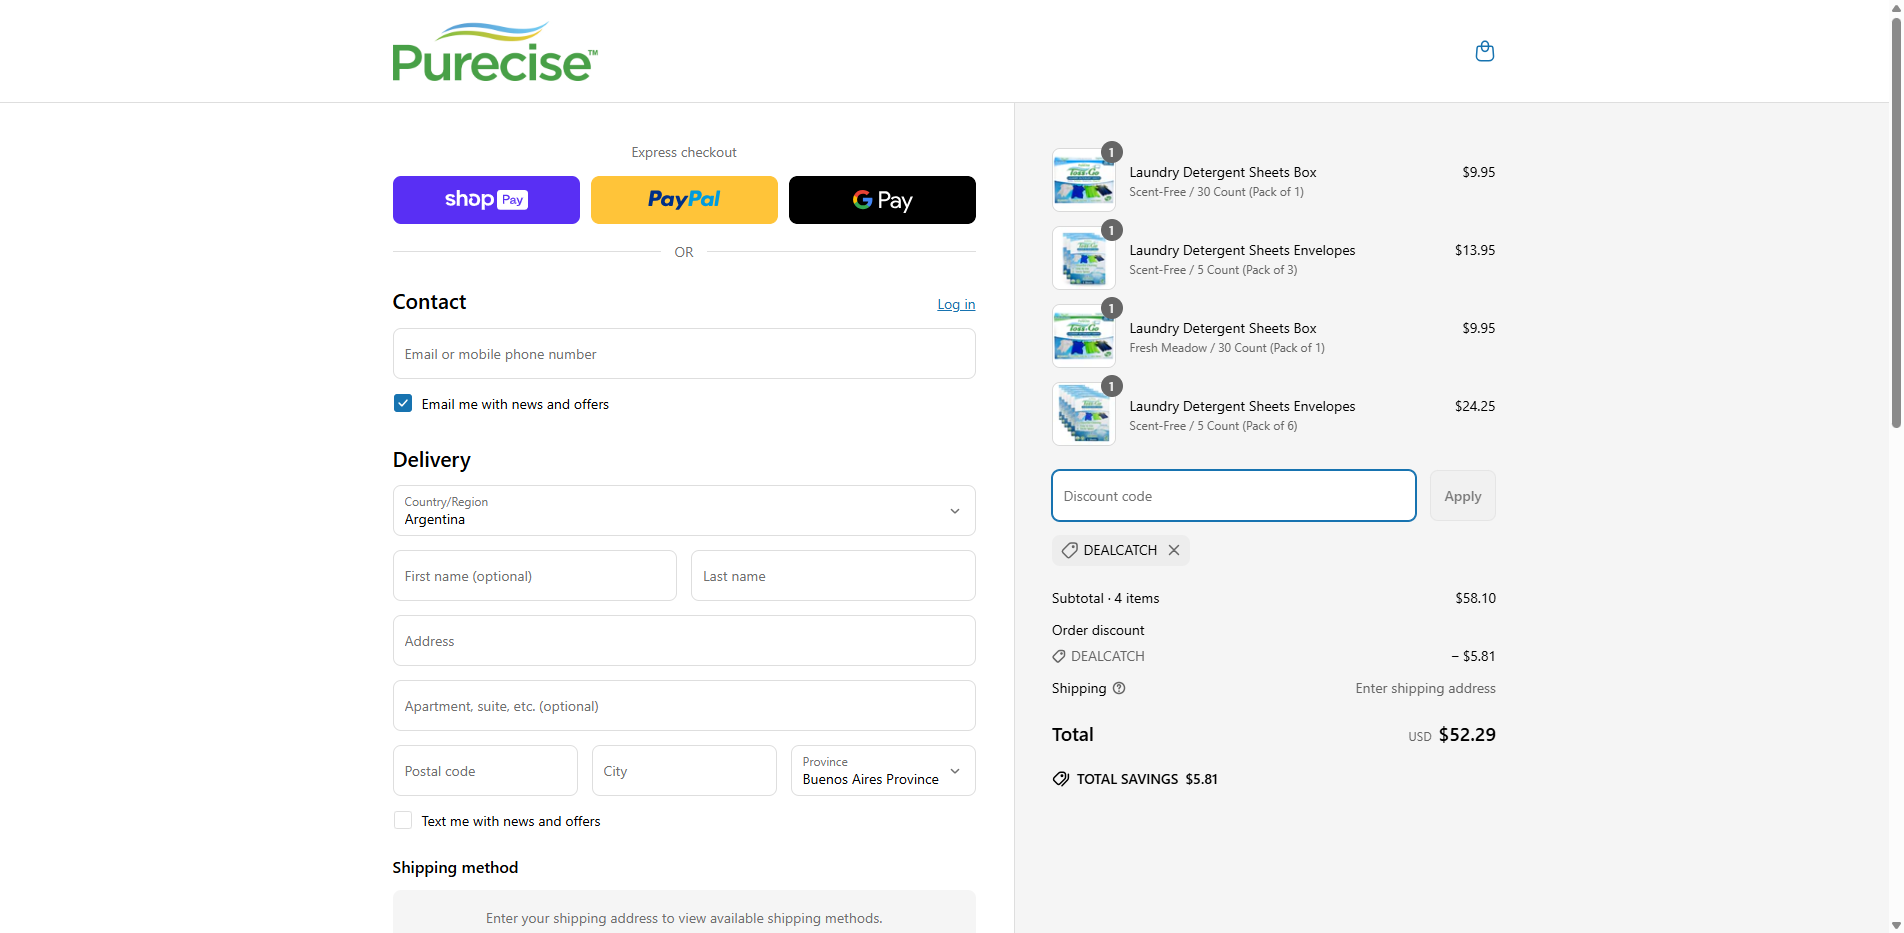1904x933 pixels.
Task: Focus the Address field
Action: tap(684, 641)
